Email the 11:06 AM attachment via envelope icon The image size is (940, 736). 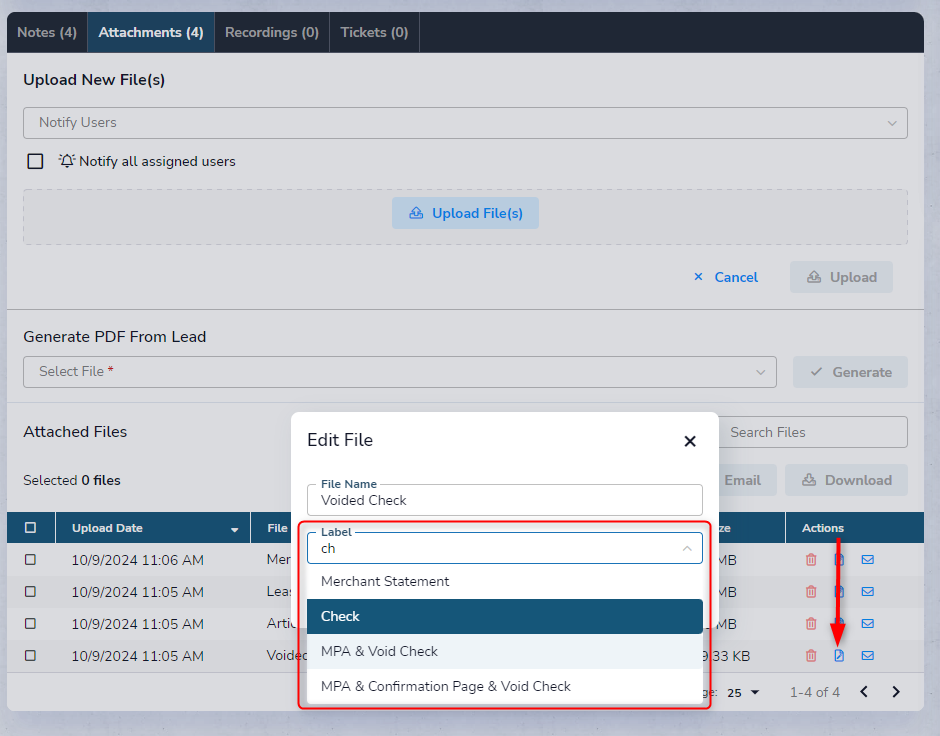[x=867, y=560]
